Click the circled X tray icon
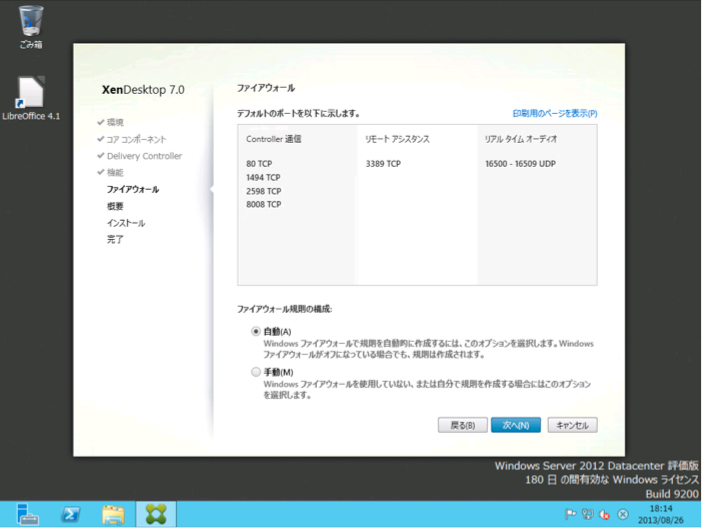 click(x=623, y=514)
